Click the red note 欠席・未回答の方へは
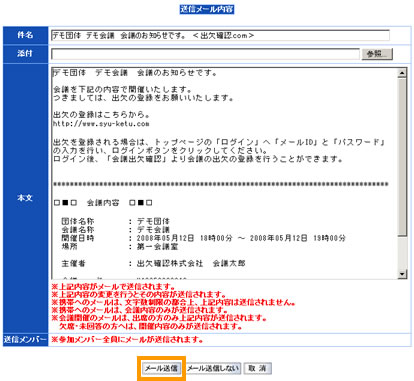This screenshot has width=414, height=381. [151, 326]
